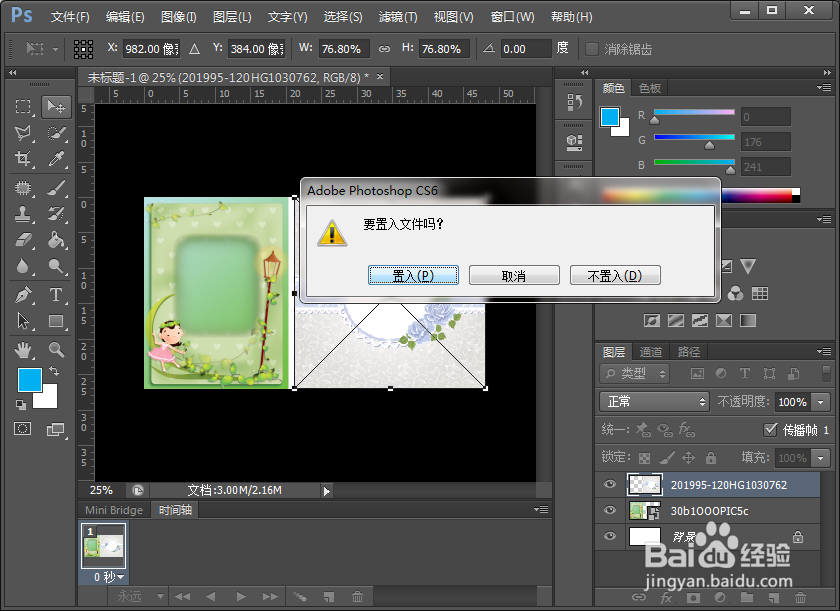
Task: Click the reference point location grid
Action: (x=83, y=49)
